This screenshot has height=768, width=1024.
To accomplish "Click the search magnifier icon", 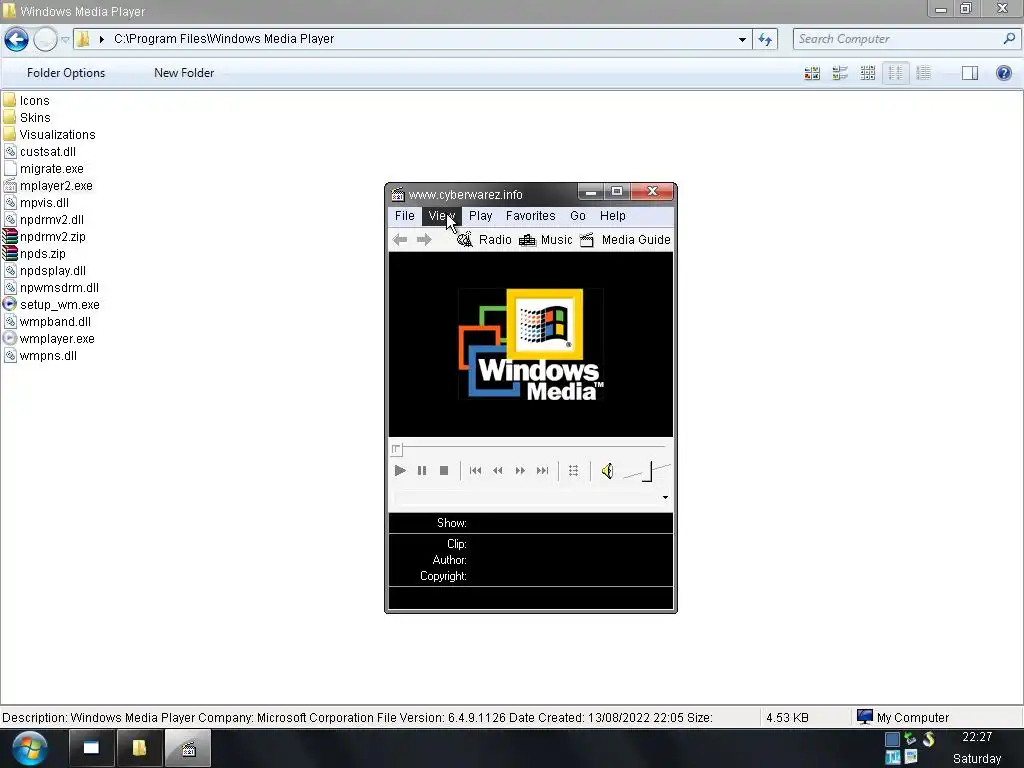I will (x=1009, y=39).
